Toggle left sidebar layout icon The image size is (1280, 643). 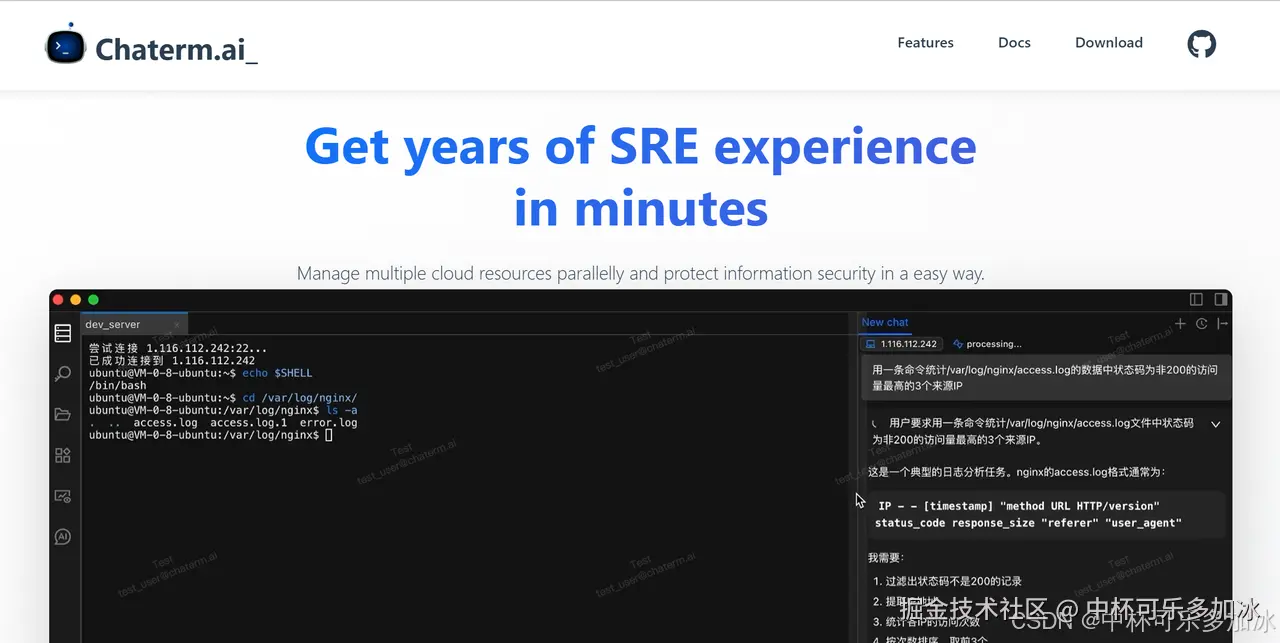coord(1196,299)
